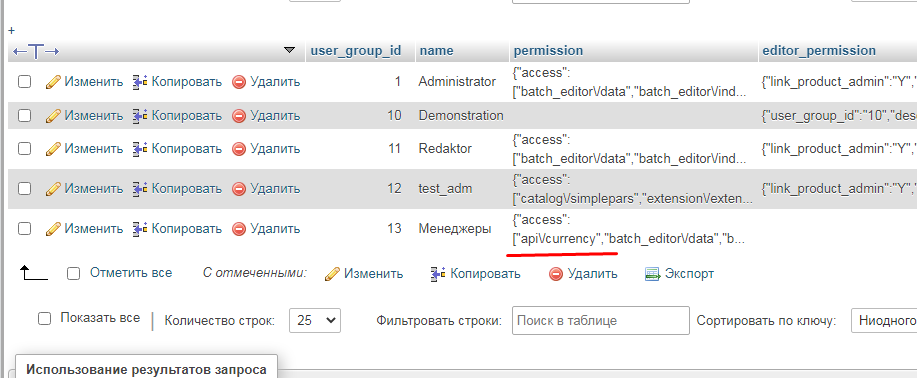
Task: Click the pencil edit icon for Redaktor row
Action: point(53,149)
